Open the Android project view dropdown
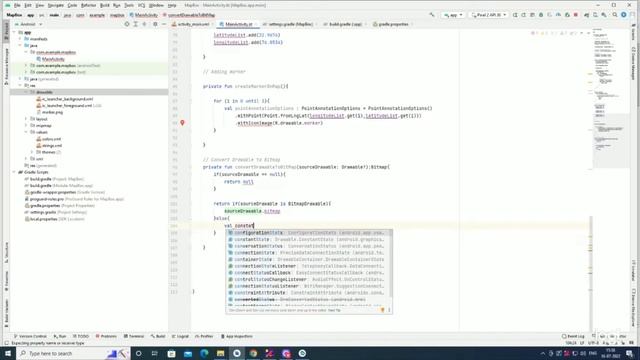The width and height of the screenshot is (640, 360). click(x=29, y=24)
